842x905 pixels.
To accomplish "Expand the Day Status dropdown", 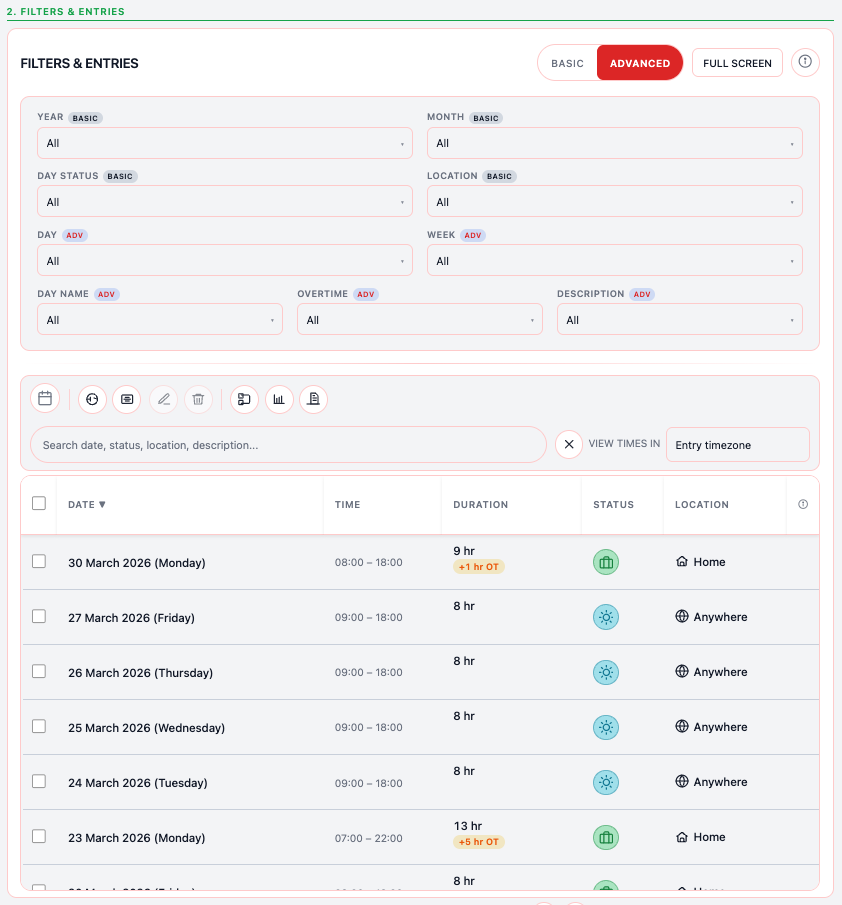I will click(225, 202).
